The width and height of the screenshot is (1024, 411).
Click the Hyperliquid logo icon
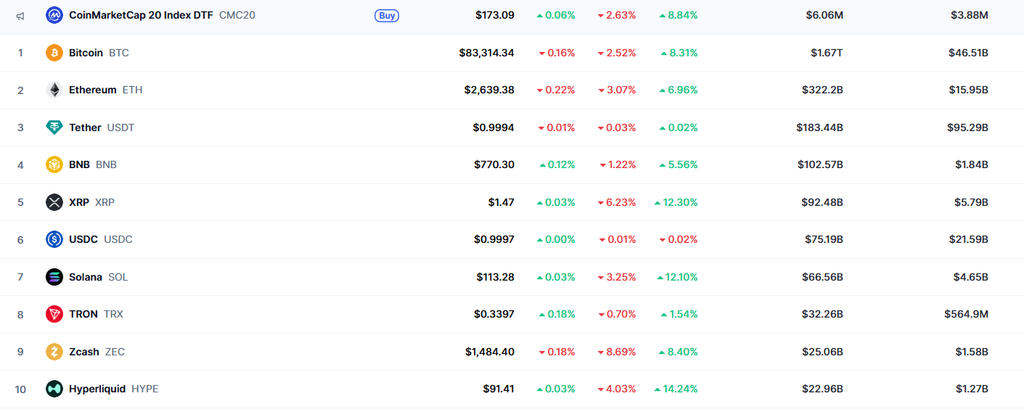click(54, 389)
